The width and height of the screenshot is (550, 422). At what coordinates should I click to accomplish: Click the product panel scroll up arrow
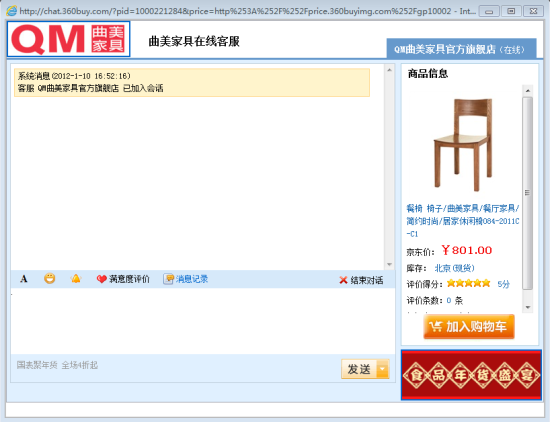click(528, 91)
